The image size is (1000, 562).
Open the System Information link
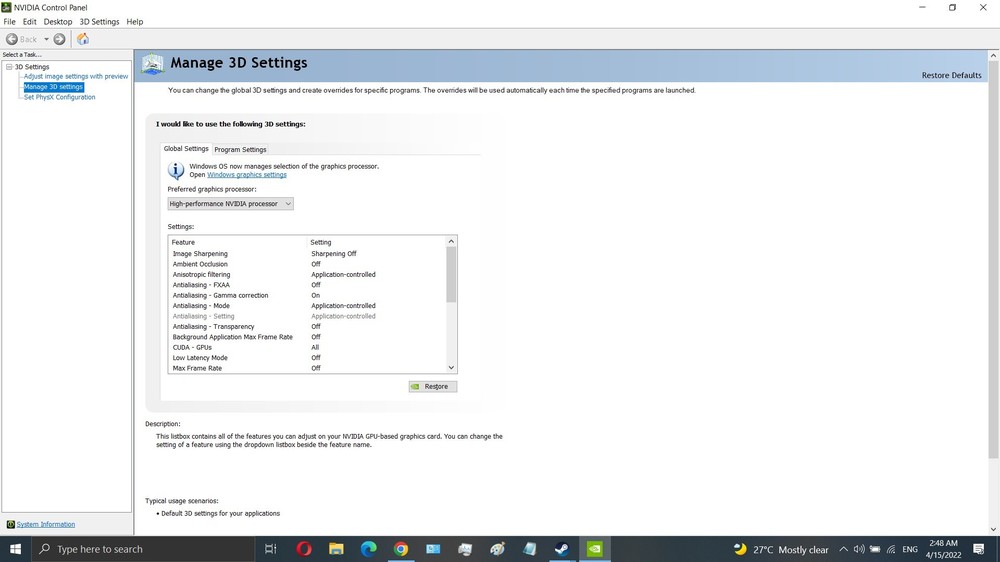[46, 524]
